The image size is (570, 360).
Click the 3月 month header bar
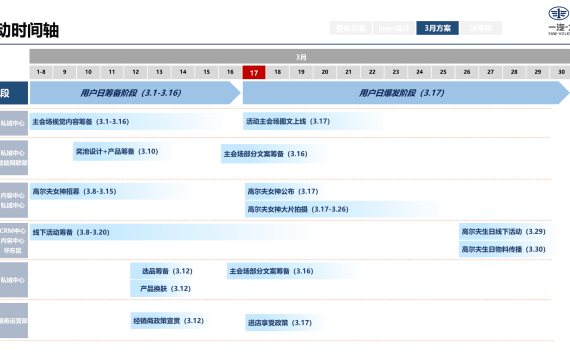coord(300,57)
